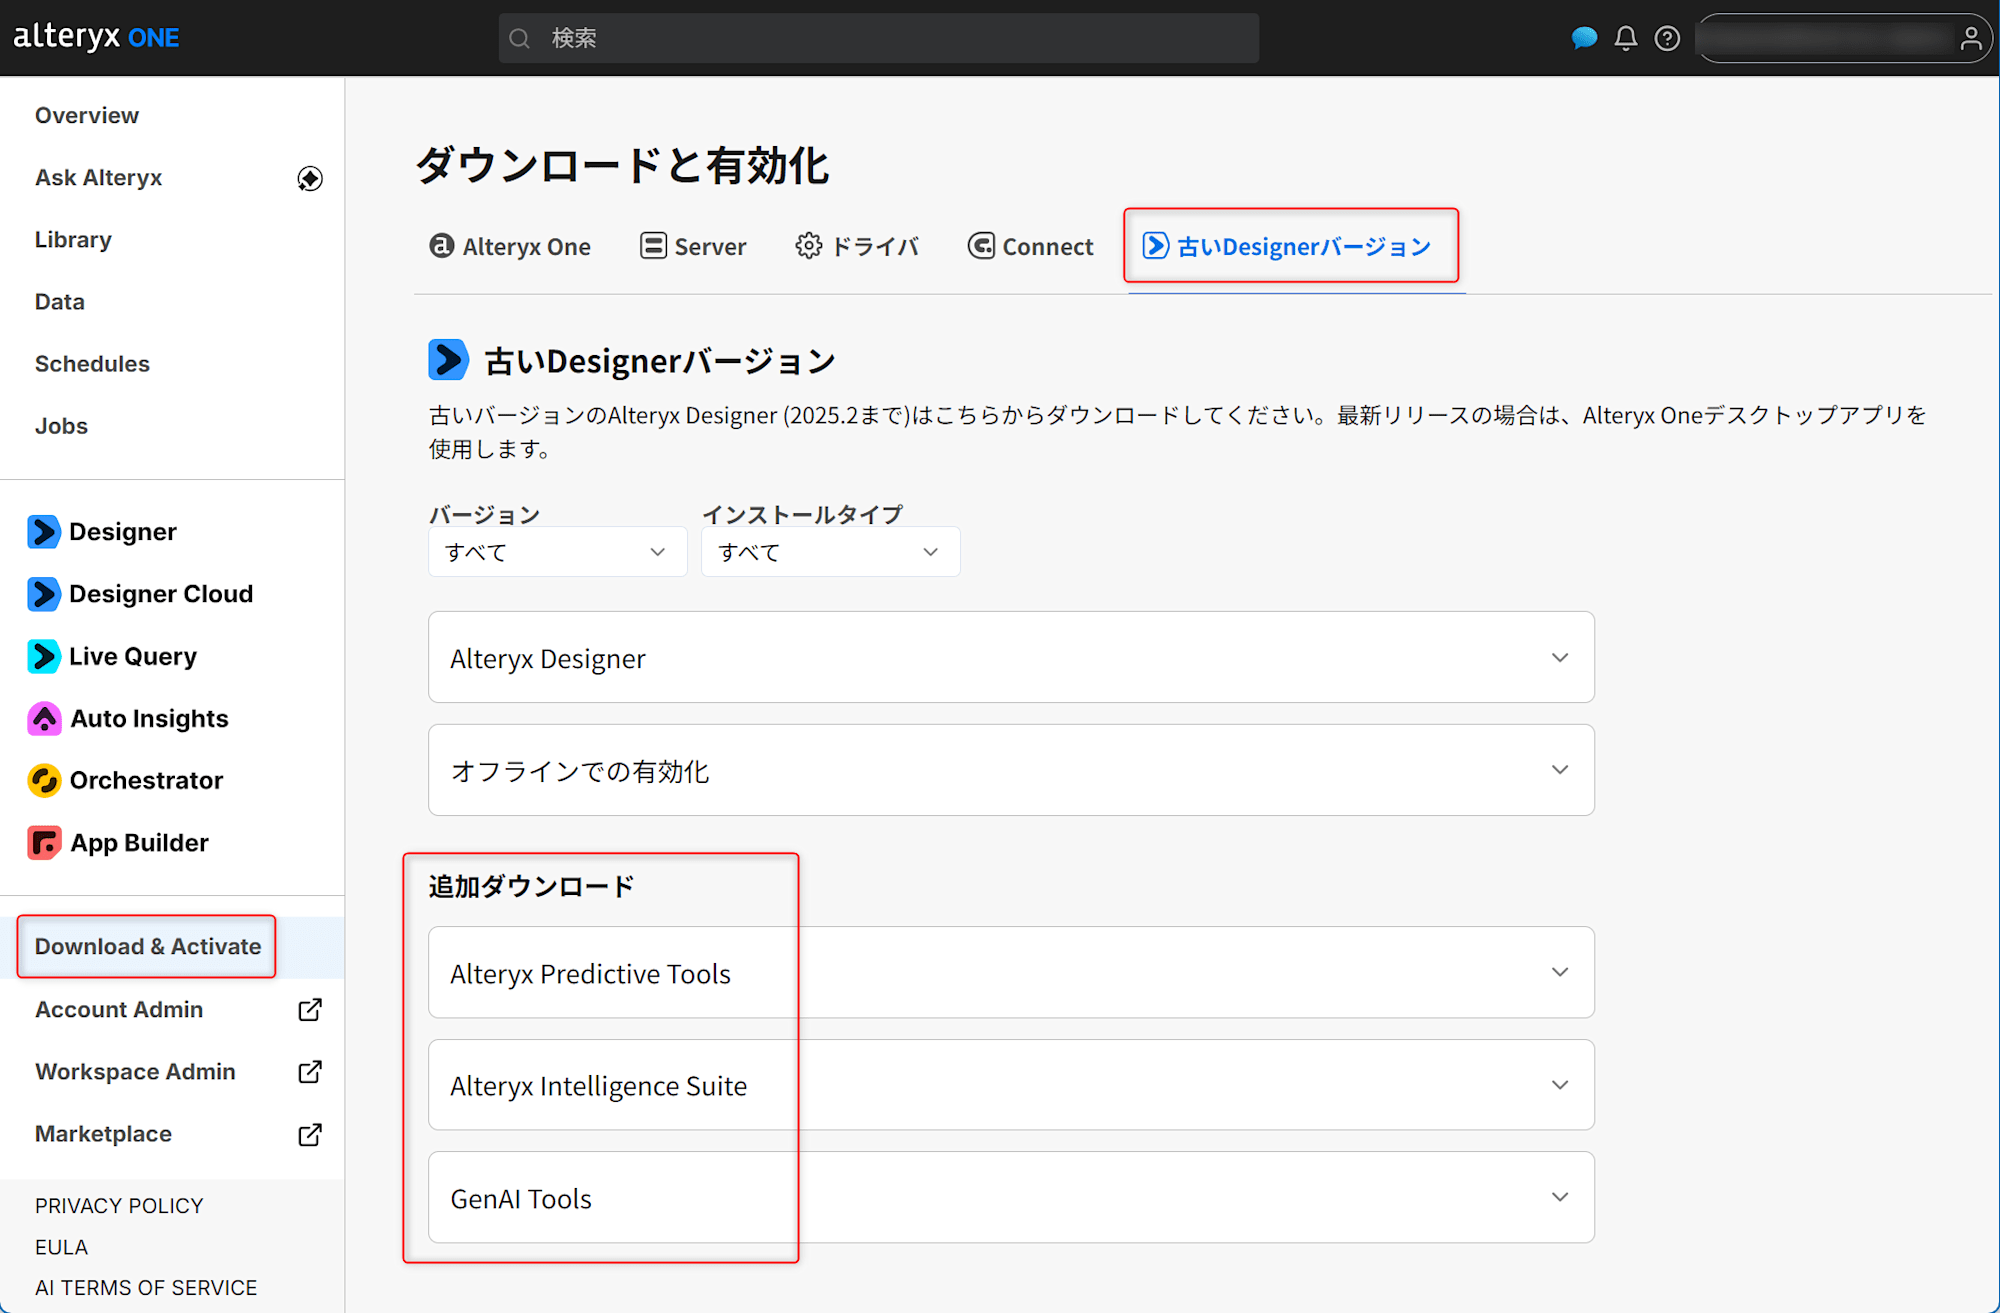2000x1313 pixels.
Task: Open the Orchestrator label
Action: click(x=146, y=780)
